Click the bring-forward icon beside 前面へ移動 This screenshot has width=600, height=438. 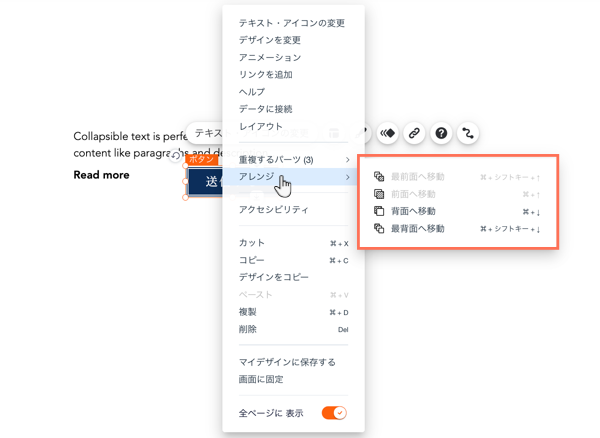pyautogui.click(x=379, y=194)
